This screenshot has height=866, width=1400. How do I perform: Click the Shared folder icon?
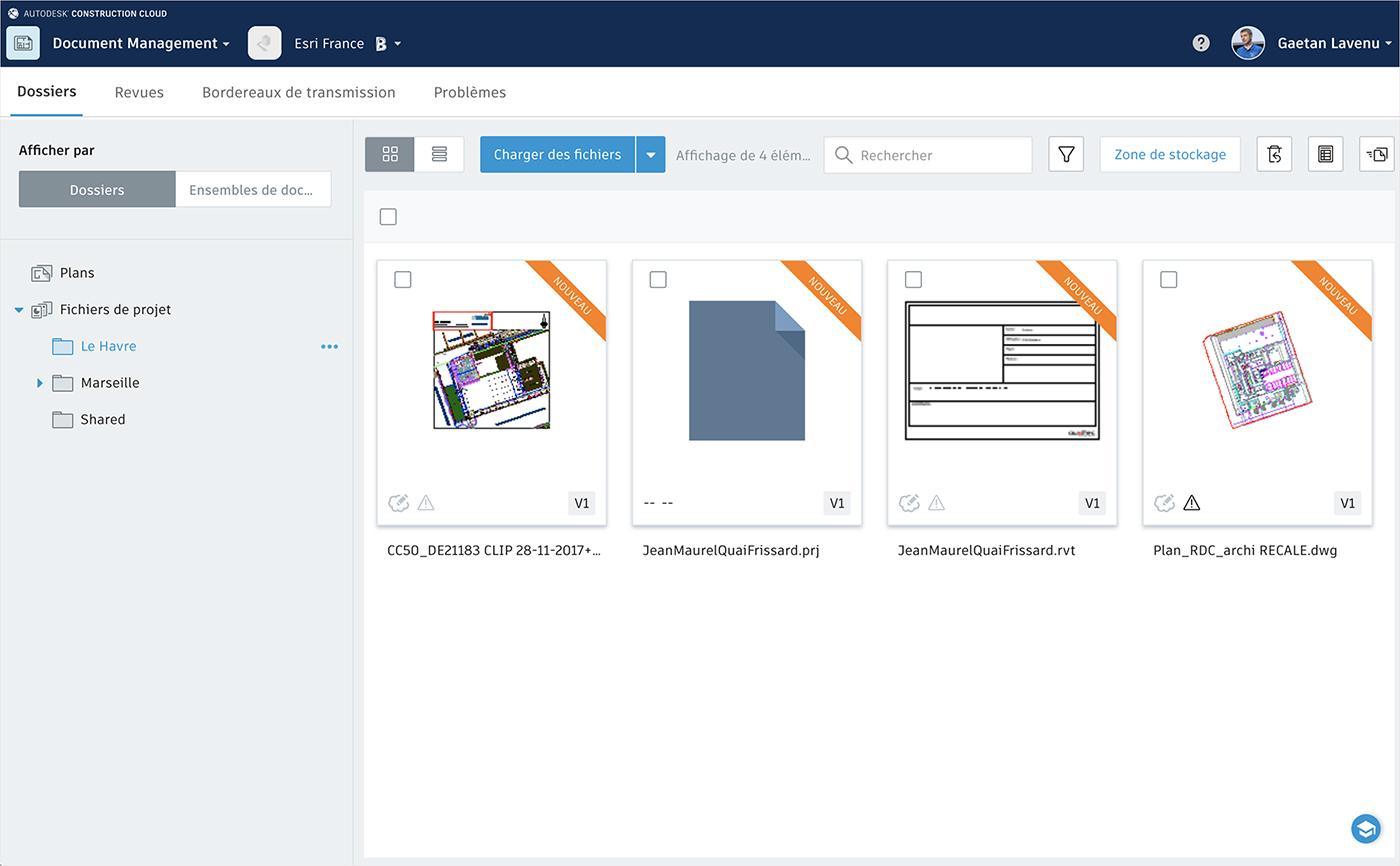tap(62, 420)
